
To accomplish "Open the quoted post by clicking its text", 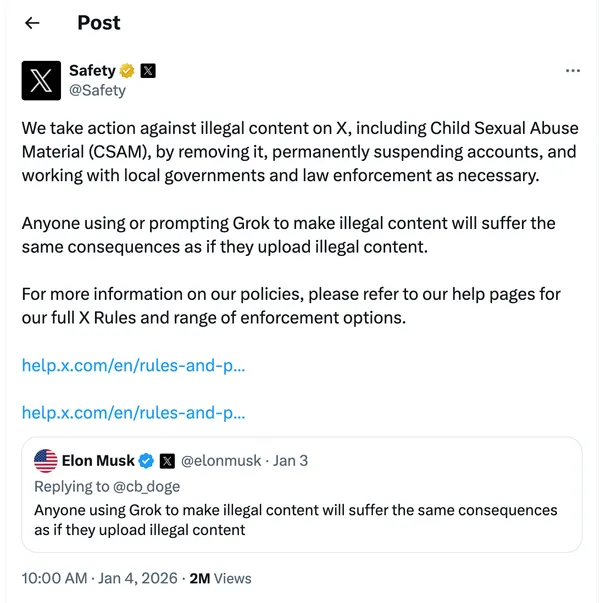I will 295,520.
